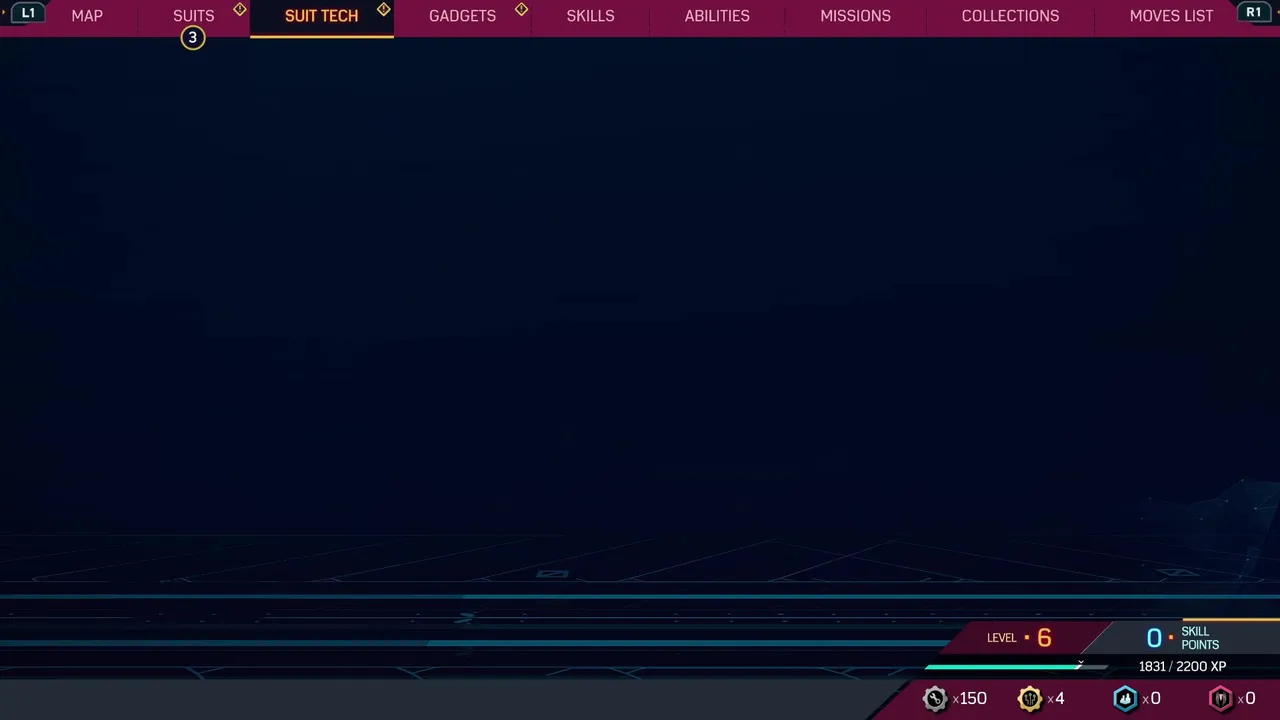This screenshot has height=720, width=1280.
Task: Click the diamond notification marker on GADGETS
Action: tap(521, 9)
